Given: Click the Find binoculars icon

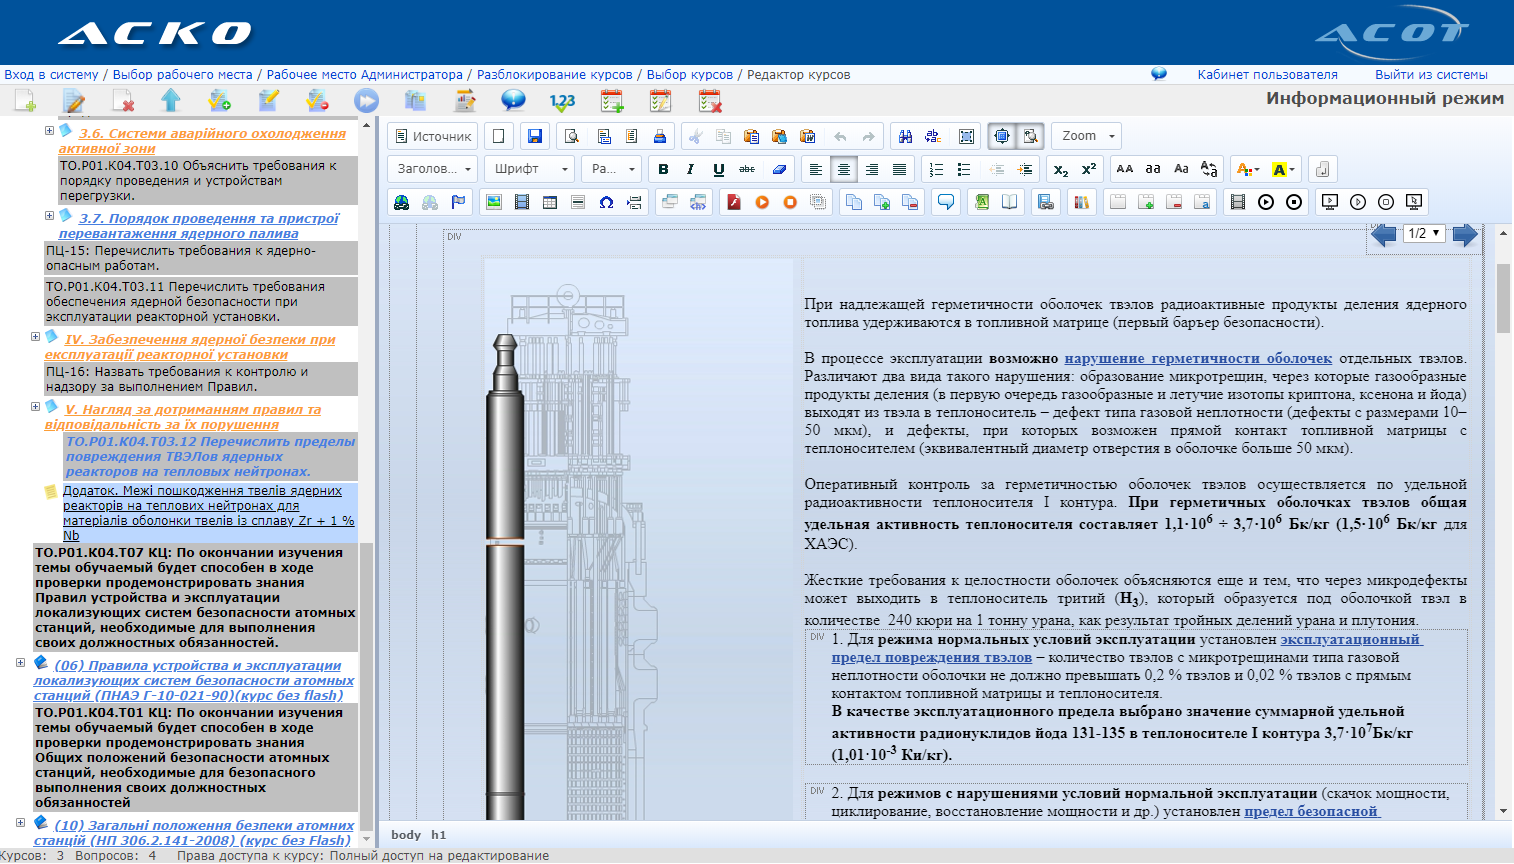Looking at the screenshot, I should pyautogui.click(x=905, y=136).
